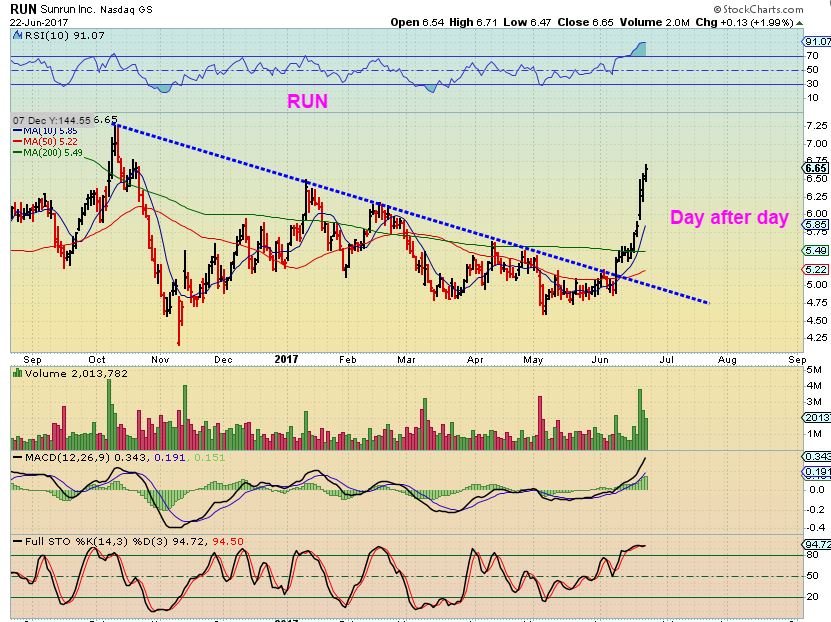Click the 5.22 MA(50) tag on price axis
This screenshot has height=622, width=831.
tap(816, 270)
